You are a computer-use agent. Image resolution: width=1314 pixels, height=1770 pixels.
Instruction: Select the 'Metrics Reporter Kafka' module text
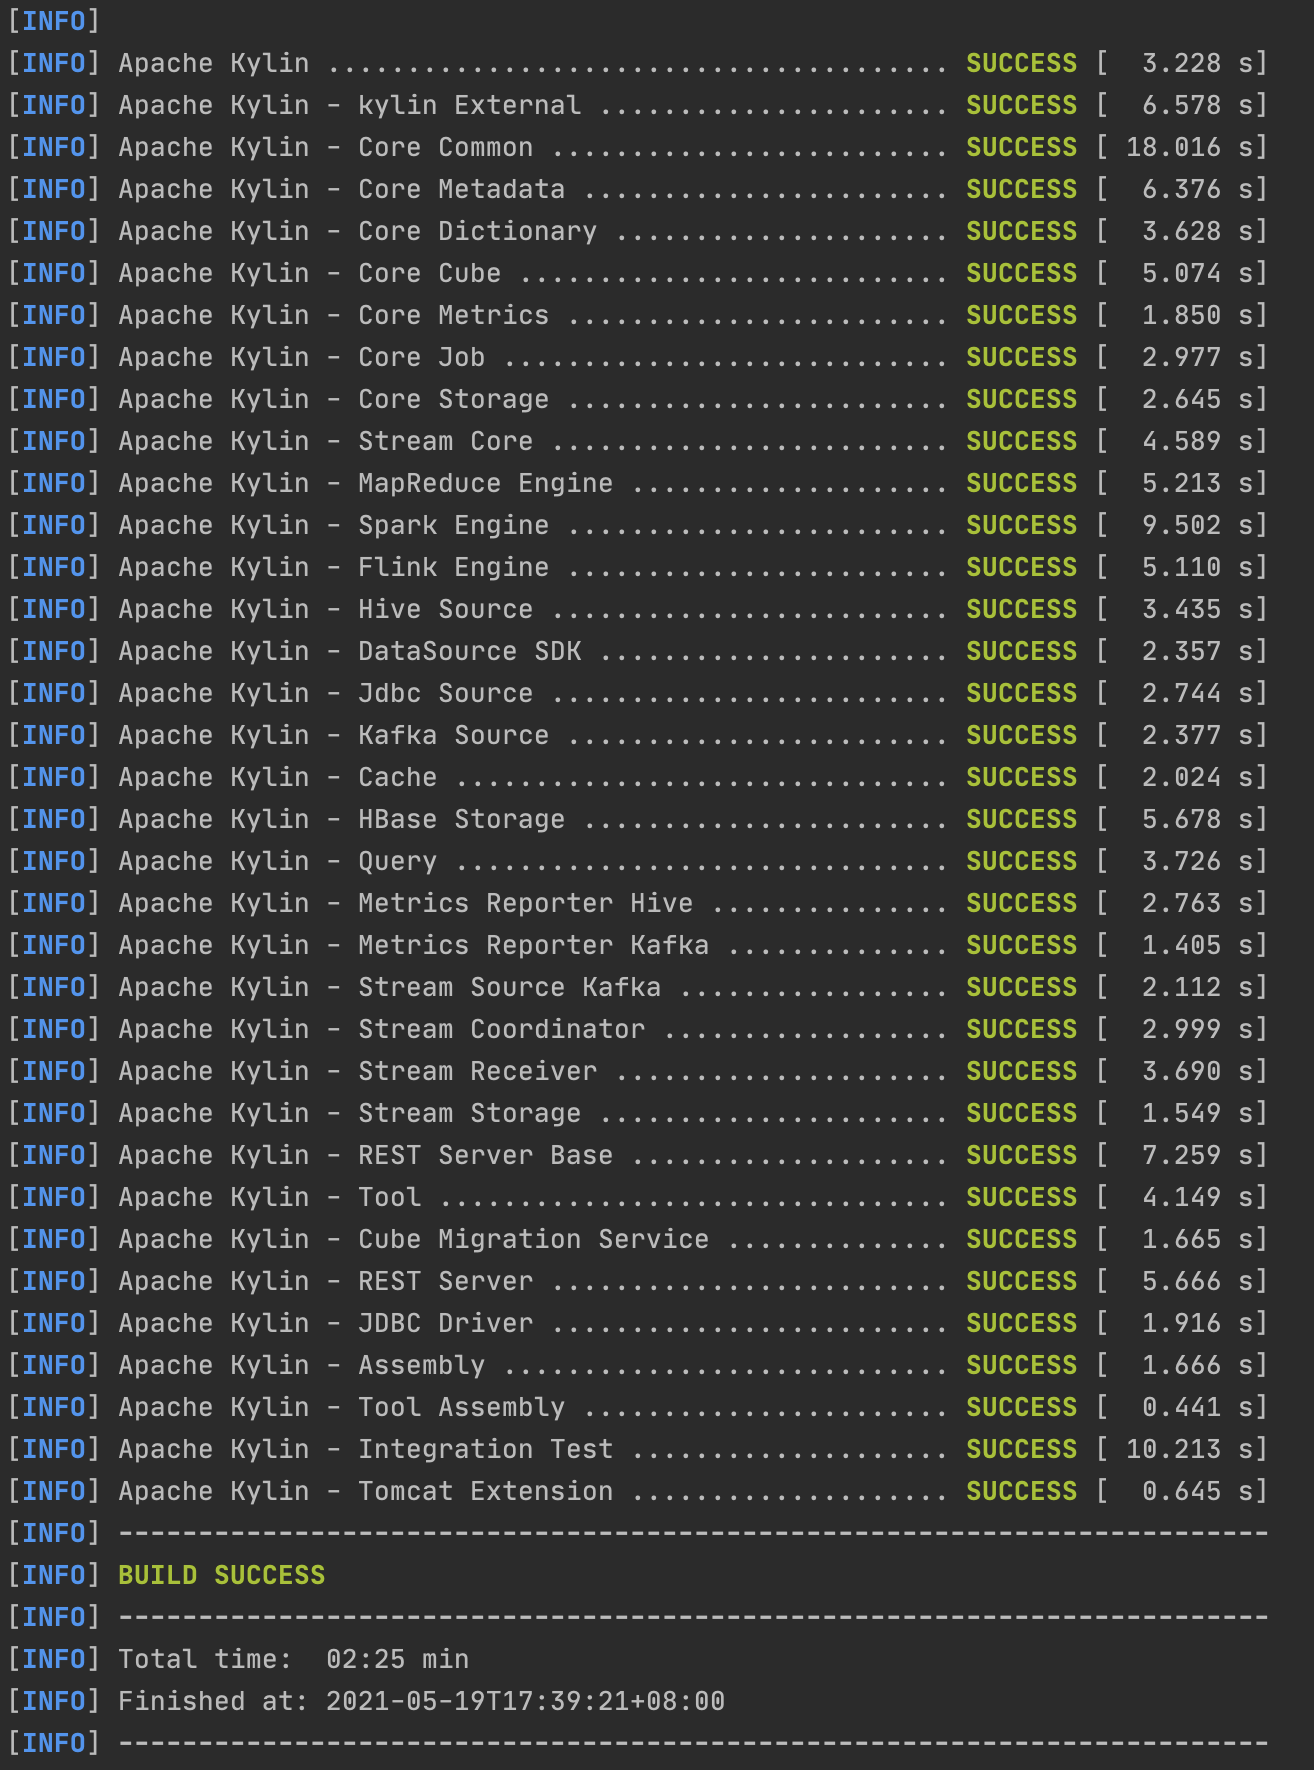tap(534, 945)
